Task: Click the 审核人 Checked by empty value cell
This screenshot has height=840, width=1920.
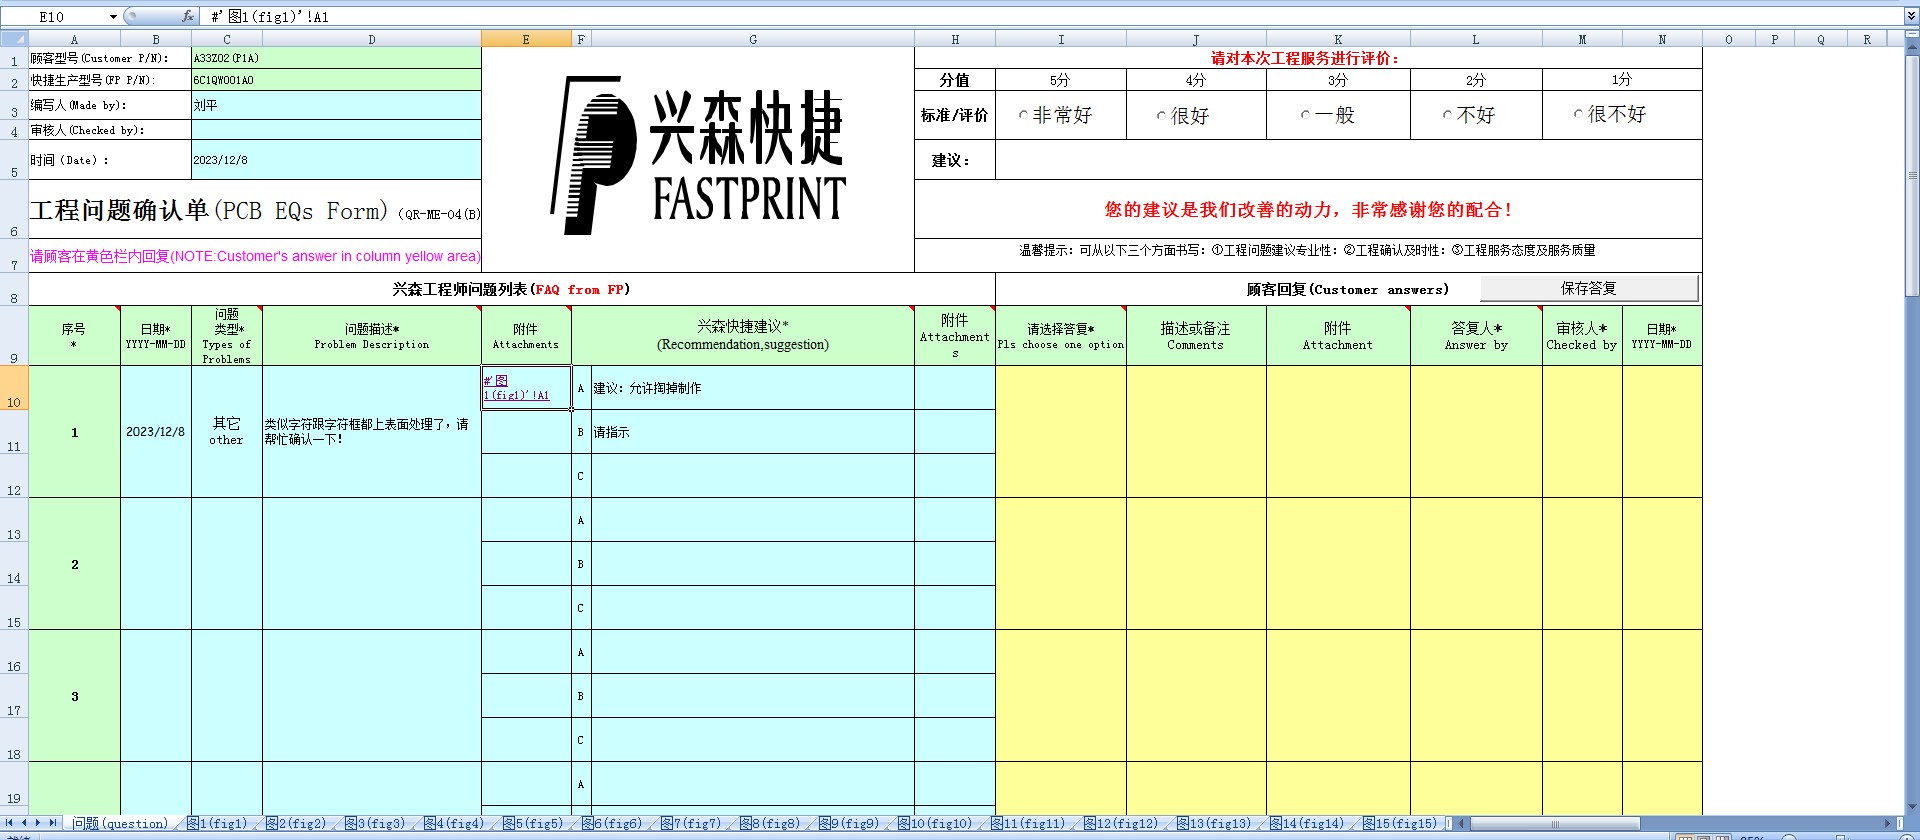Action: pyautogui.click(x=336, y=130)
